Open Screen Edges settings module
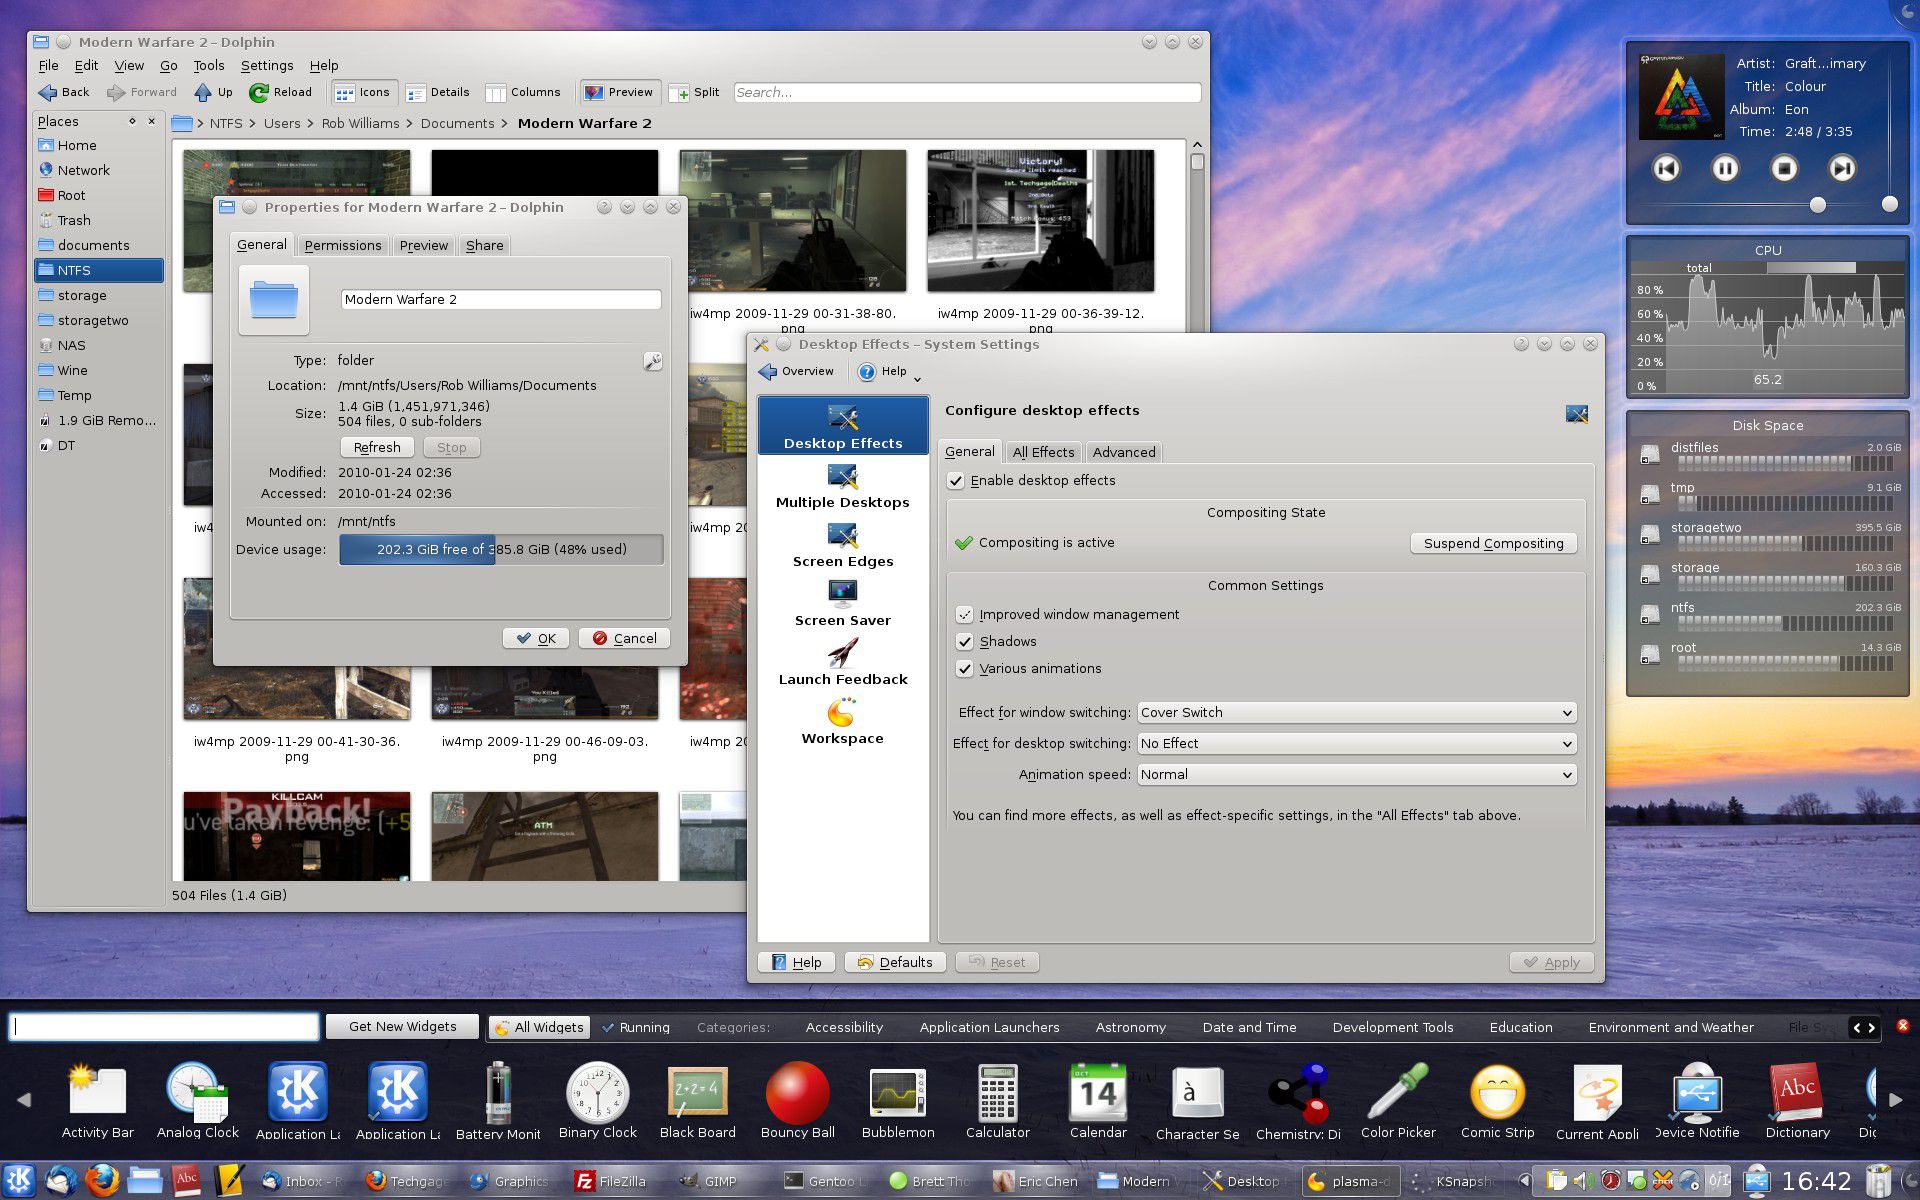The image size is (1920, 1200). coord(843,546)
